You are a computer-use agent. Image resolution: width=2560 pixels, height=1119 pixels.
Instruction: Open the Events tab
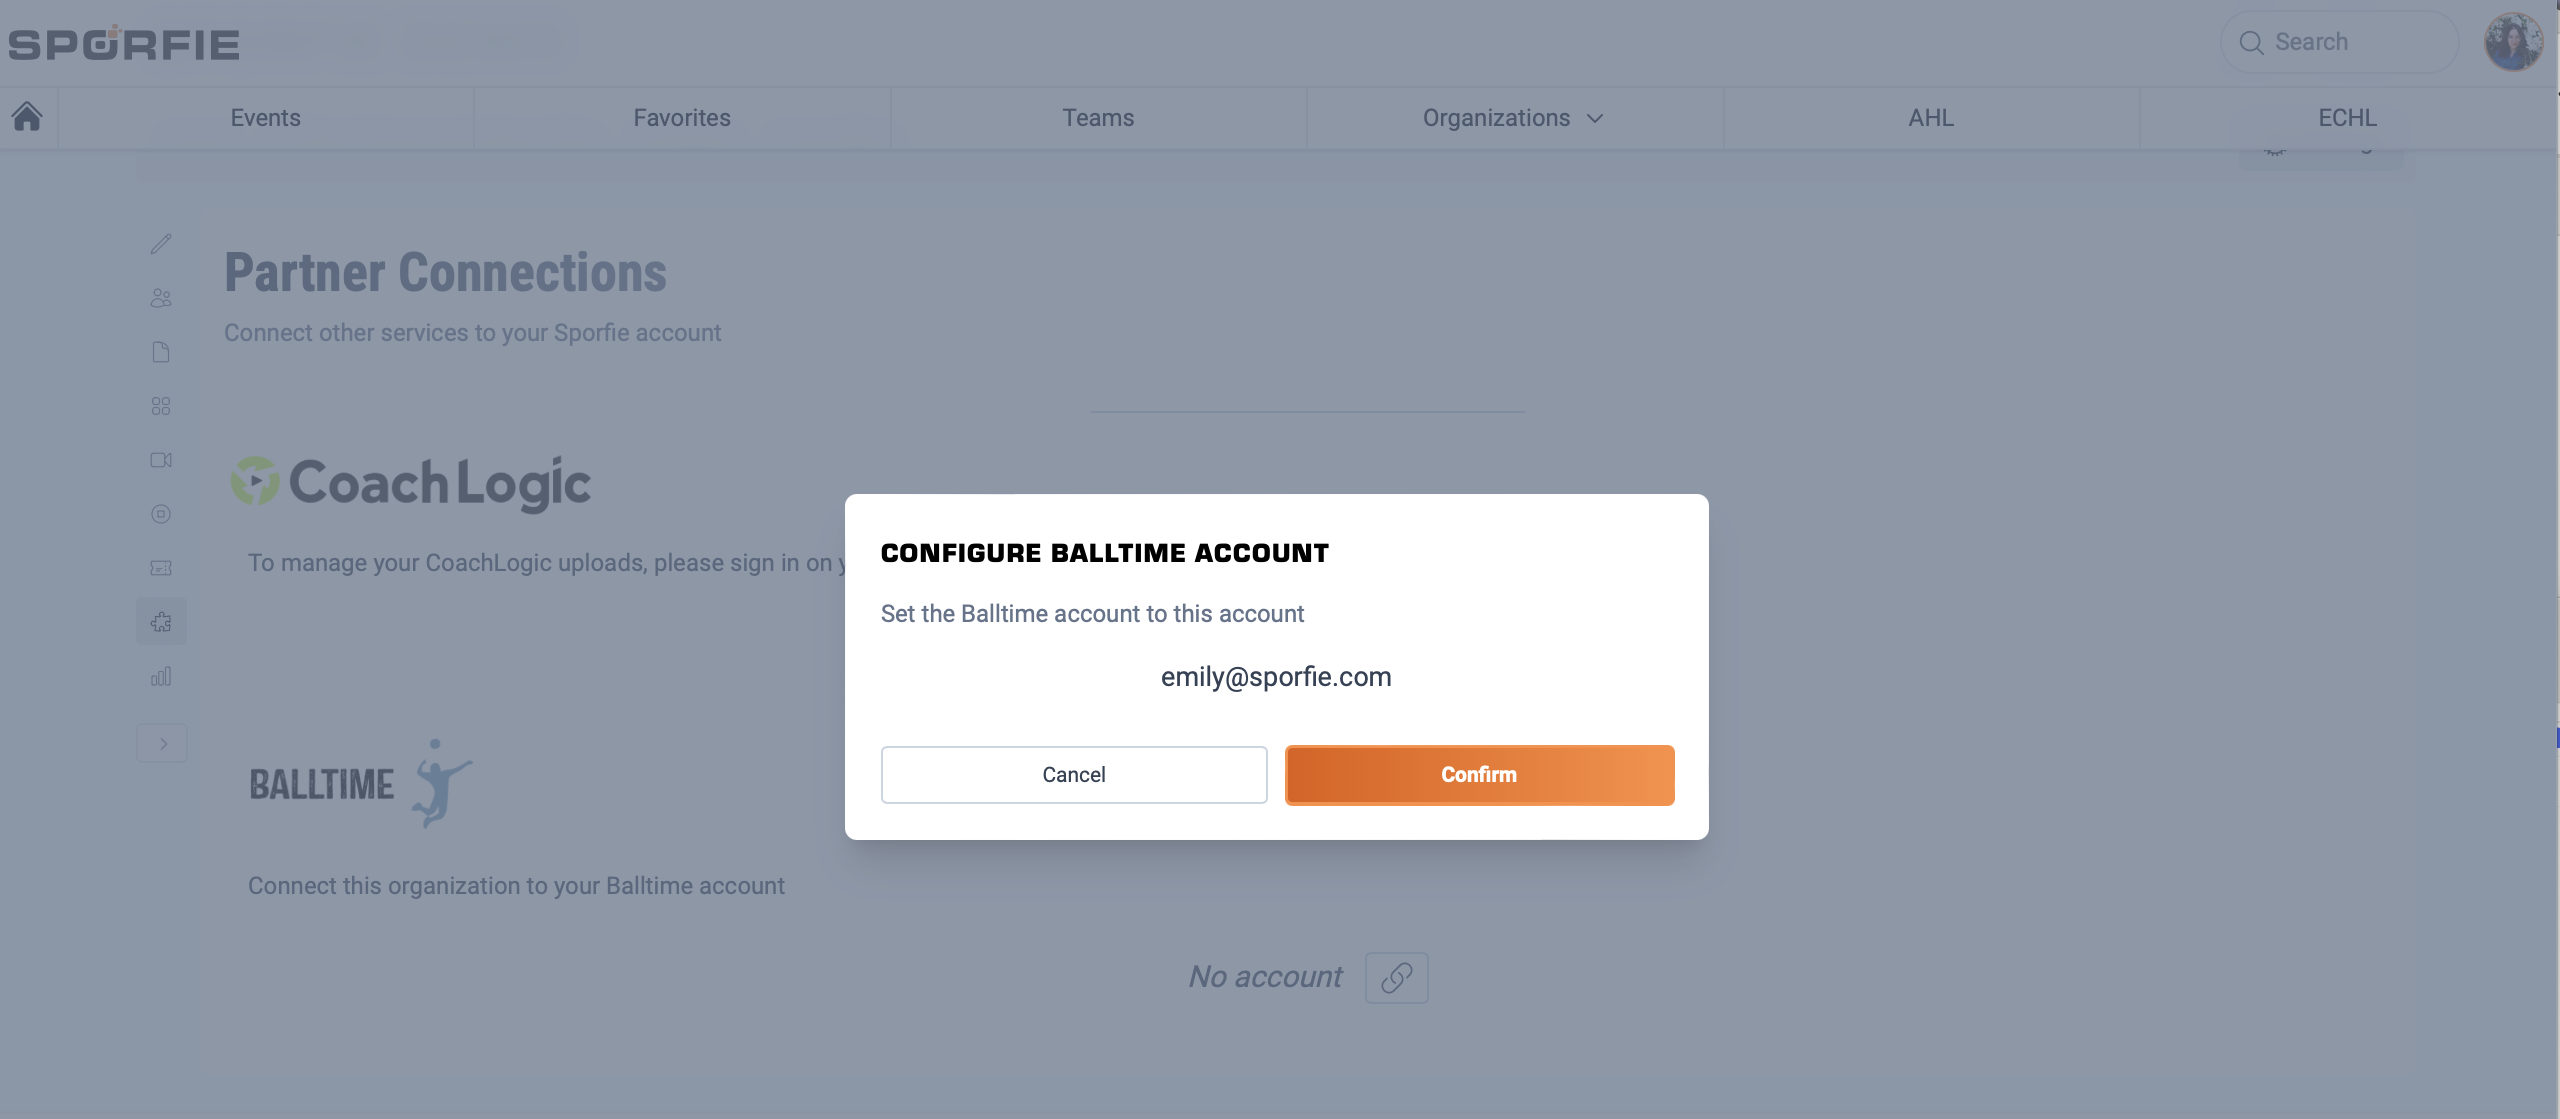point(265,118)
